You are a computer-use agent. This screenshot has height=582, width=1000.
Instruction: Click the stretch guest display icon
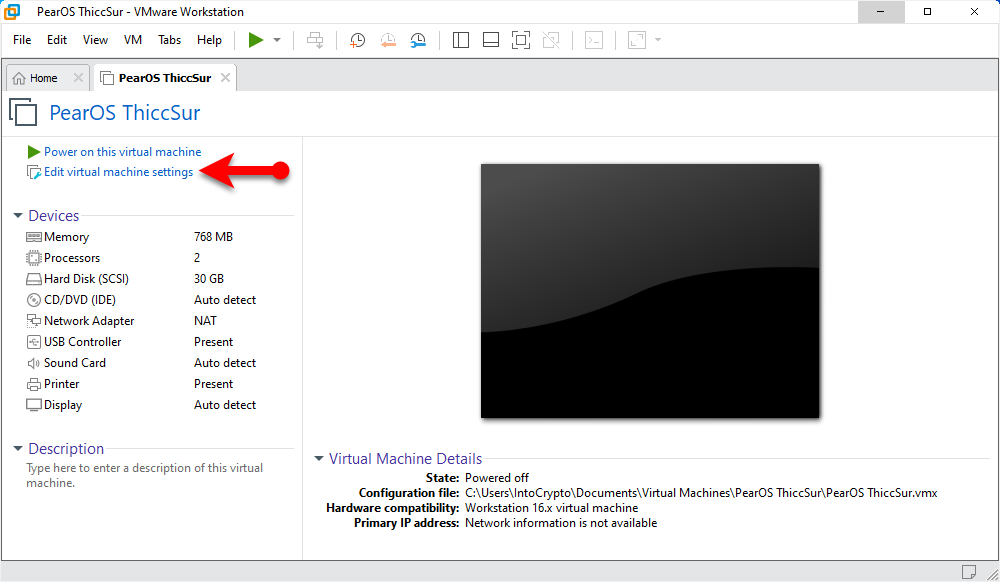pos(637,40)
